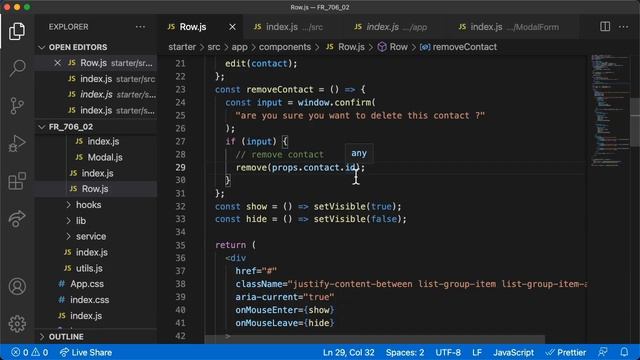Click the className attribute on line 38

259,284
